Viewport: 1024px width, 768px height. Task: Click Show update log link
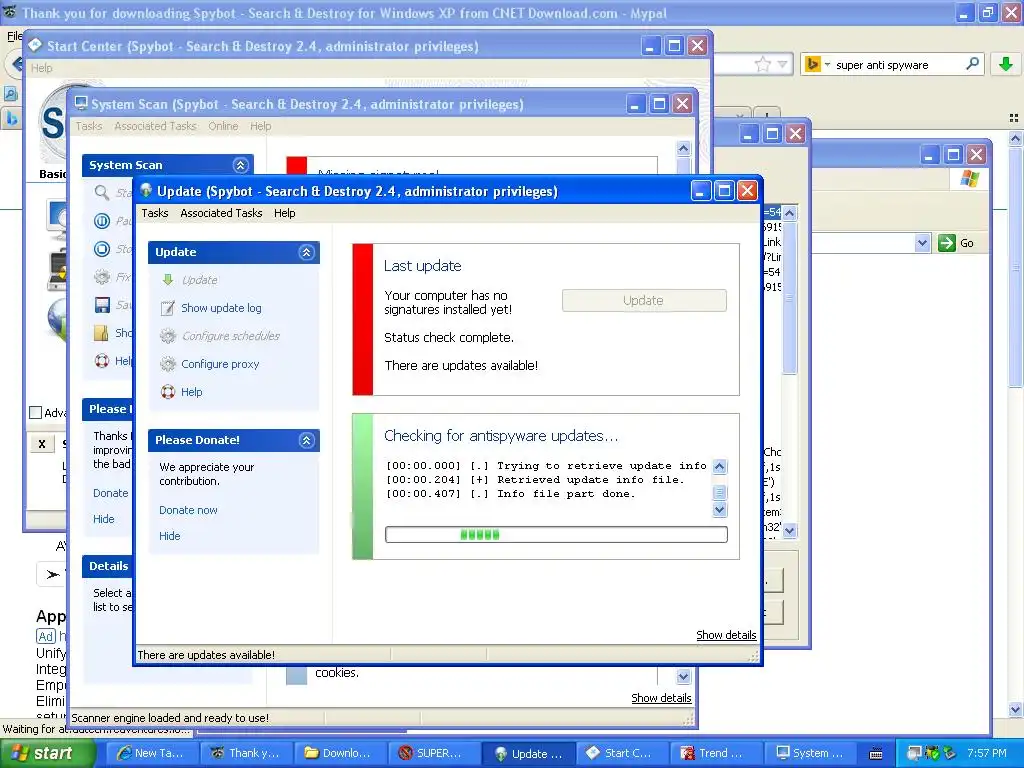click(x=221, y=308)
